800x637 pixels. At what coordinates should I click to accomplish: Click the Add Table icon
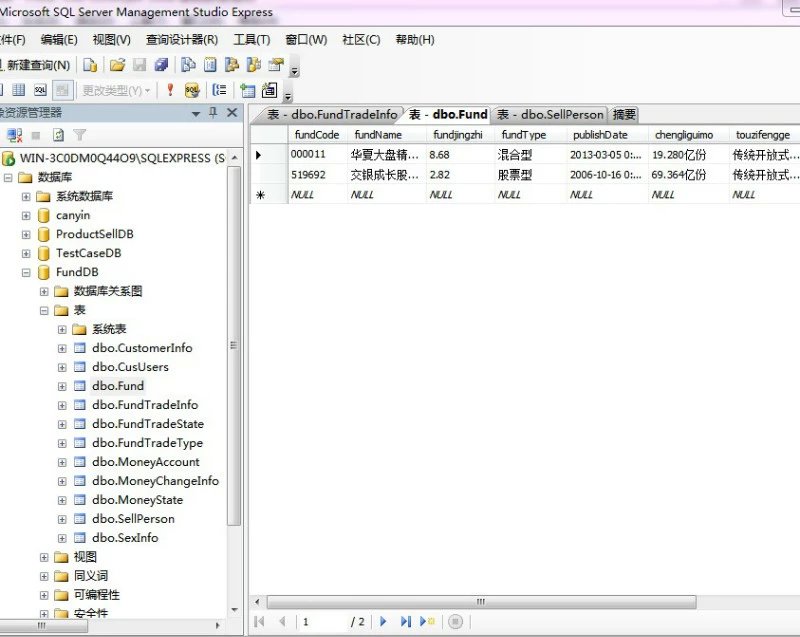point(247,91)
